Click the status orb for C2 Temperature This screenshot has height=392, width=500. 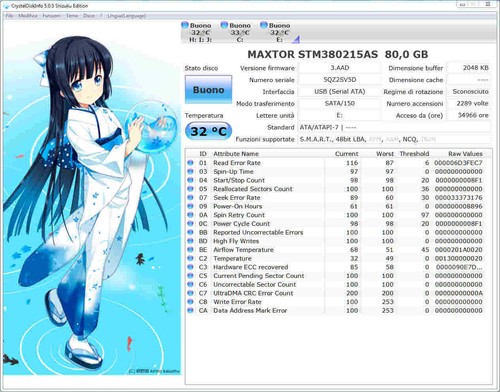pyautogui.click(x=190, y=258)
